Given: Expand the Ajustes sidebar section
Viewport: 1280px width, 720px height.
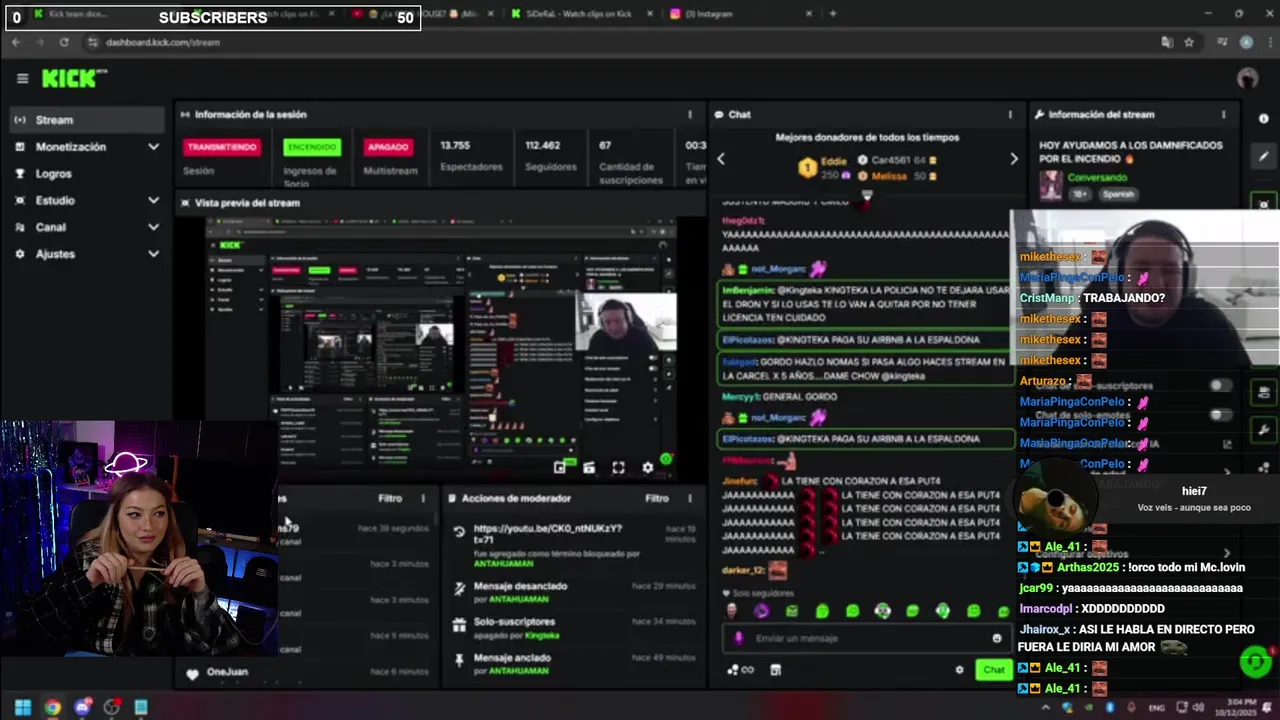Looking at the screenshot, I should (85, 254).
